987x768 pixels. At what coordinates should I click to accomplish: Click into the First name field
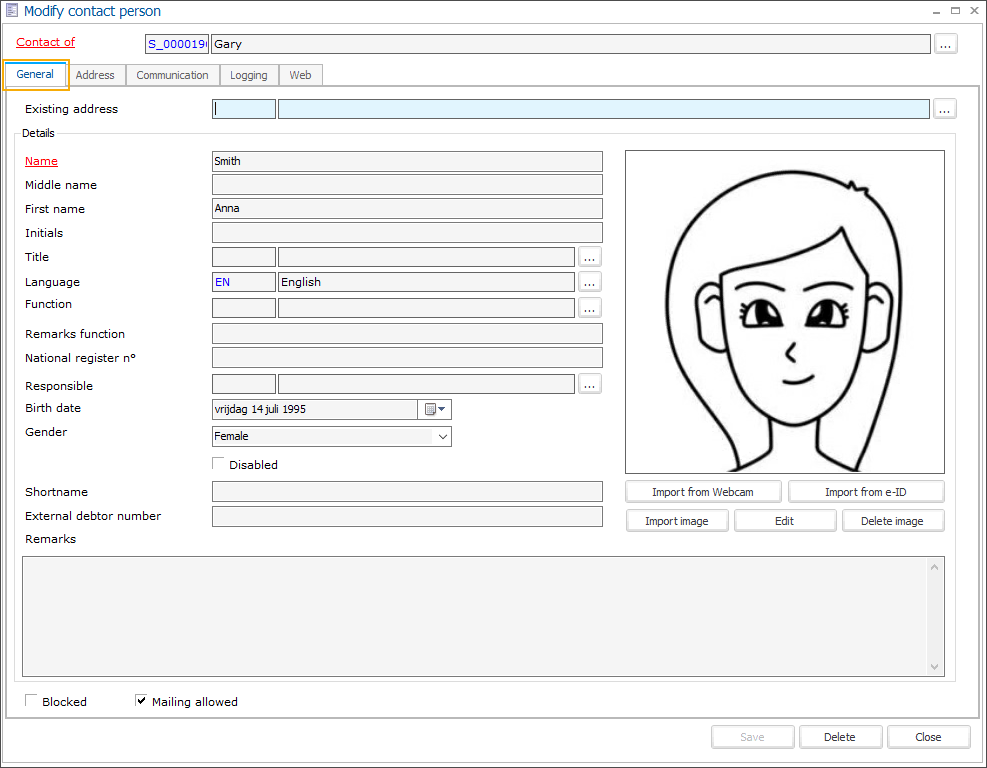click(x=407, y=209)
